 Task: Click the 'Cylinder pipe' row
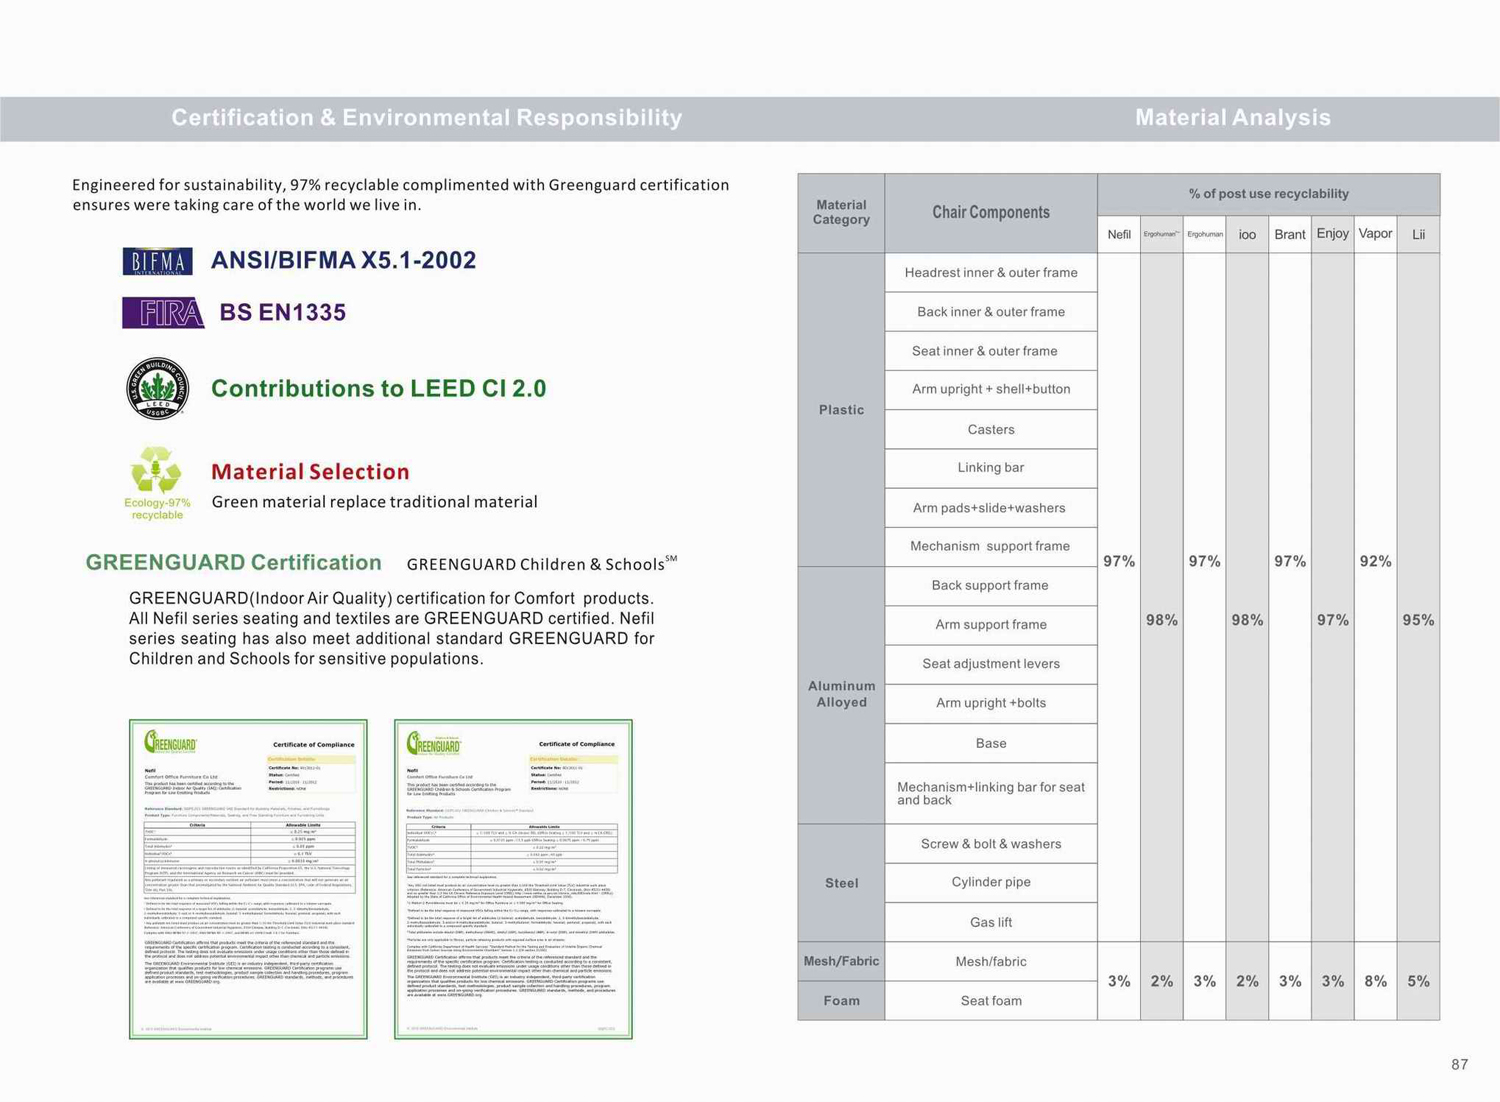991,882
